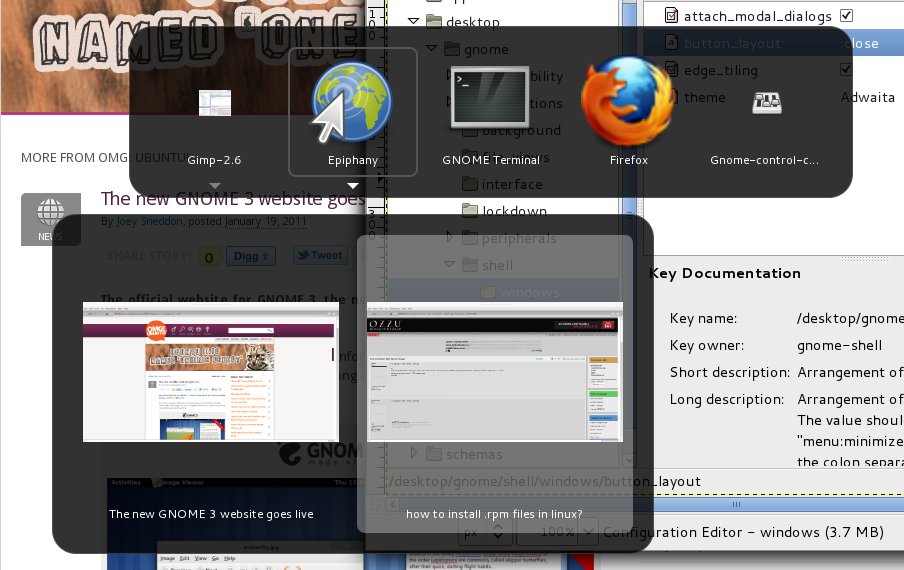The image size is (904, 570).
Task: Open the Image menu in Image Viewer
Action: click(x=167, y=558)
